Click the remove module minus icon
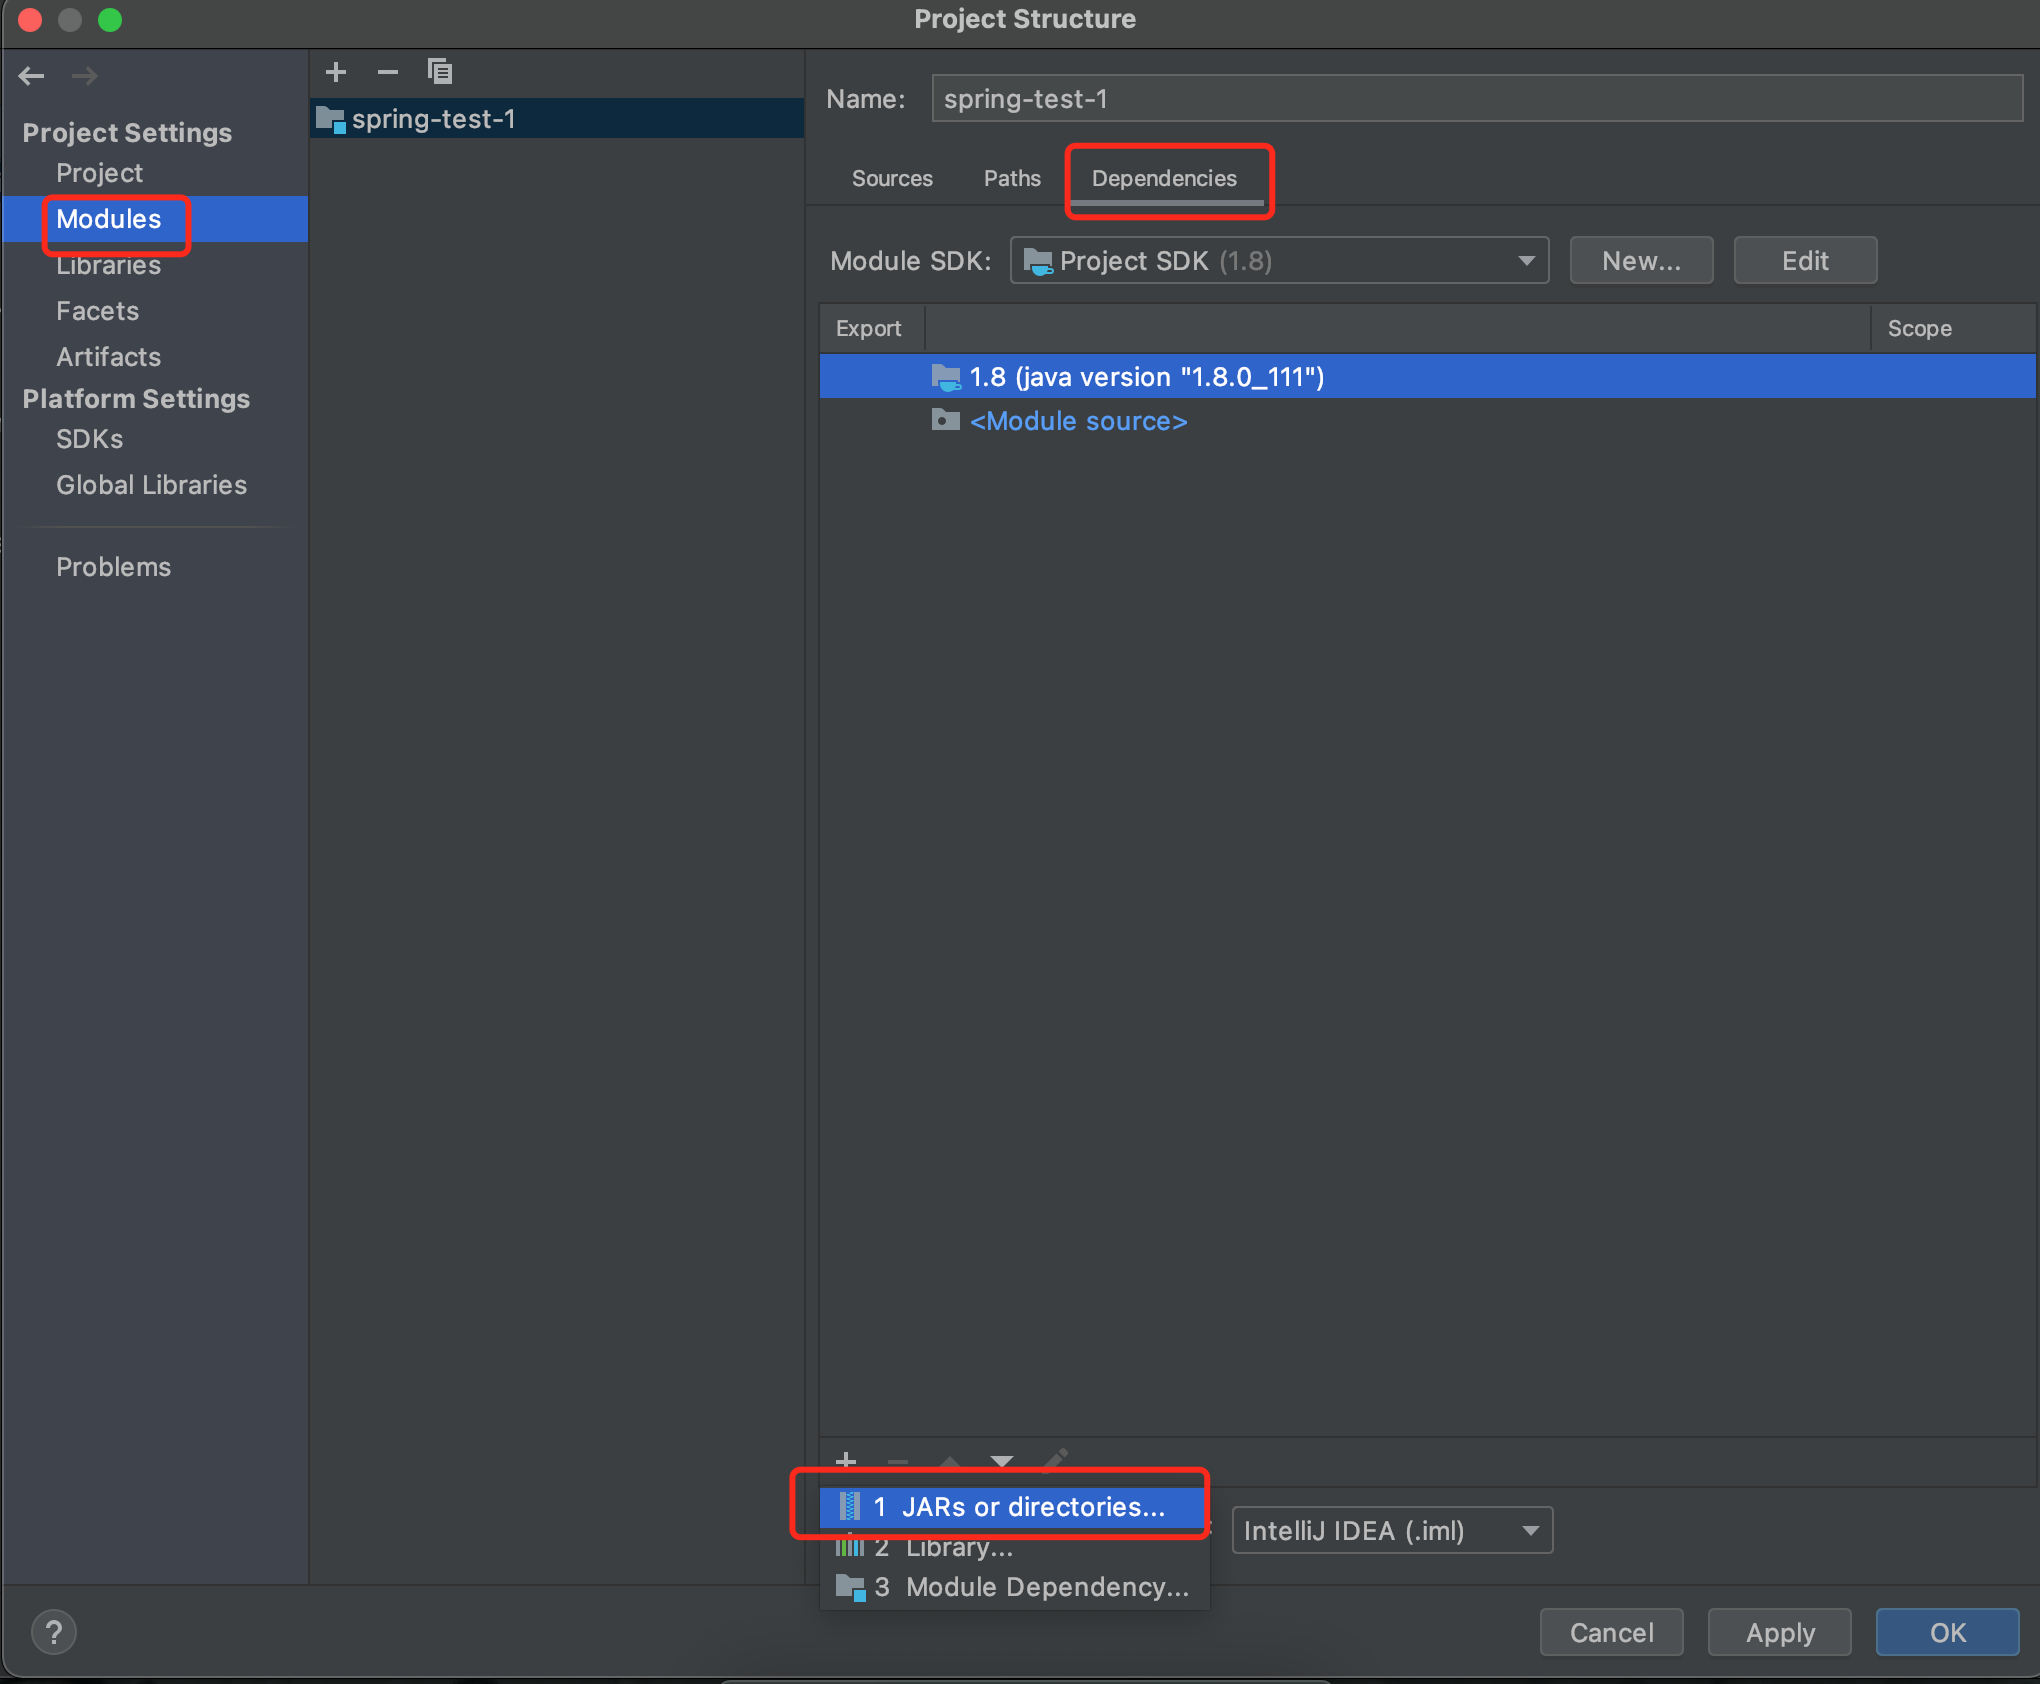The width and height of the screenshot is (2040, 1684). tap(388, 72)
